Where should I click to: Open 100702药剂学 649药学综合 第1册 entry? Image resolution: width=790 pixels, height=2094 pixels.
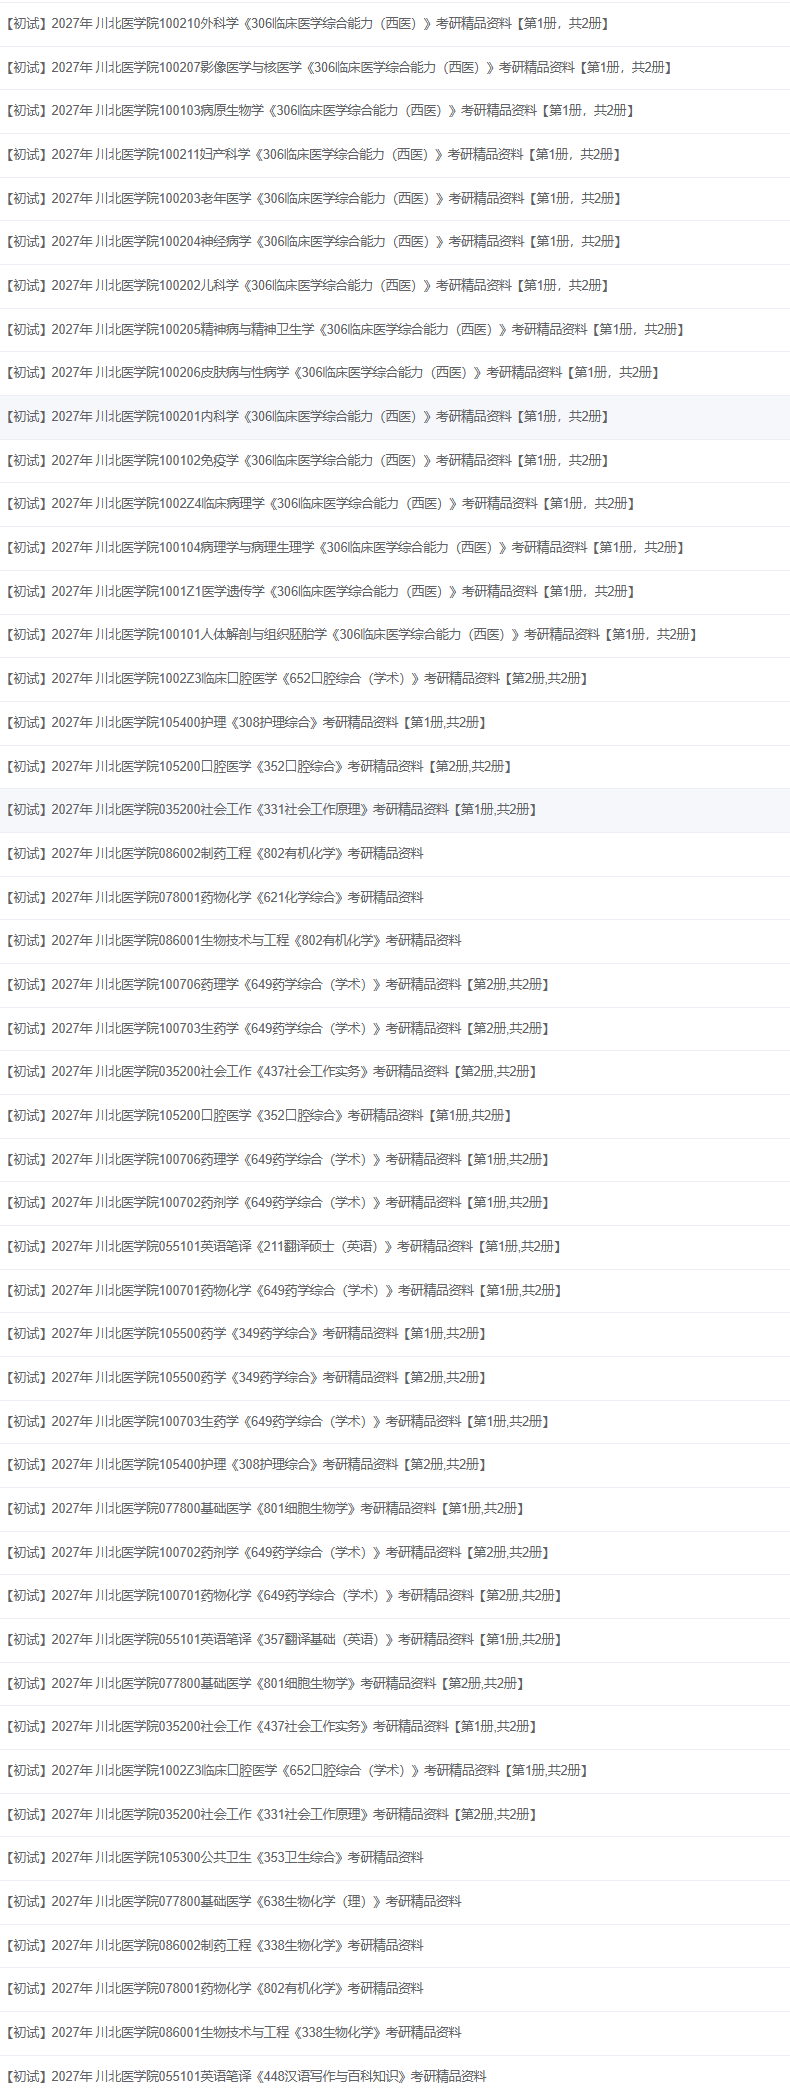pyautogui.click(x=277, y=1202)
